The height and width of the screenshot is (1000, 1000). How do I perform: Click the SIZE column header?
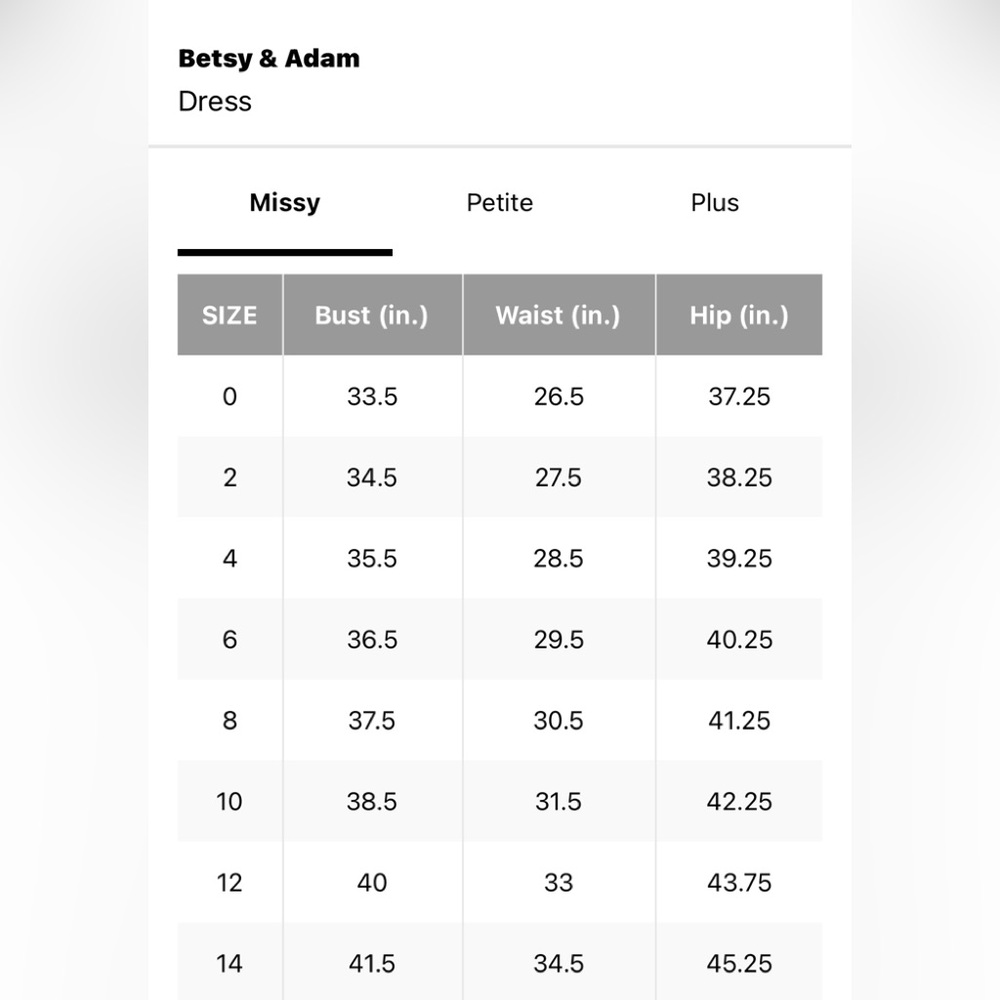[x=230, y=316]
